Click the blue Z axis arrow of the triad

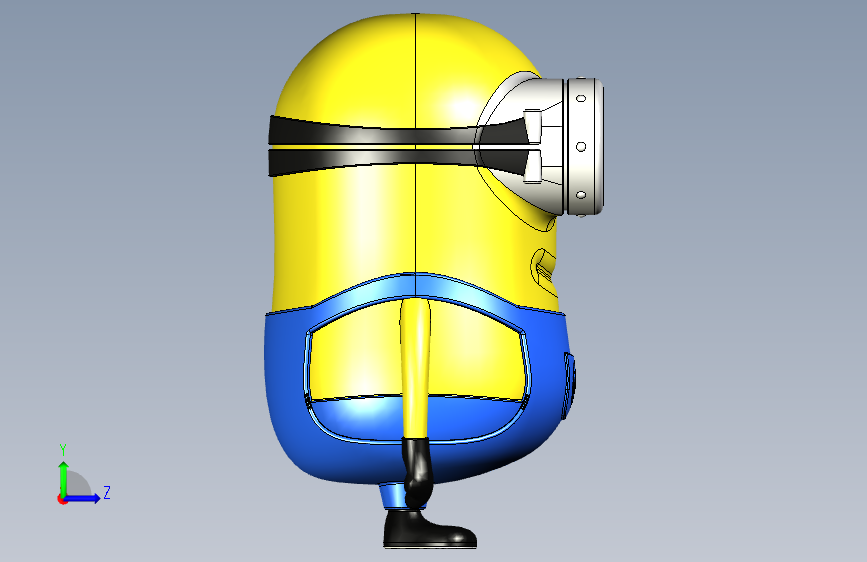click(83, 498)
